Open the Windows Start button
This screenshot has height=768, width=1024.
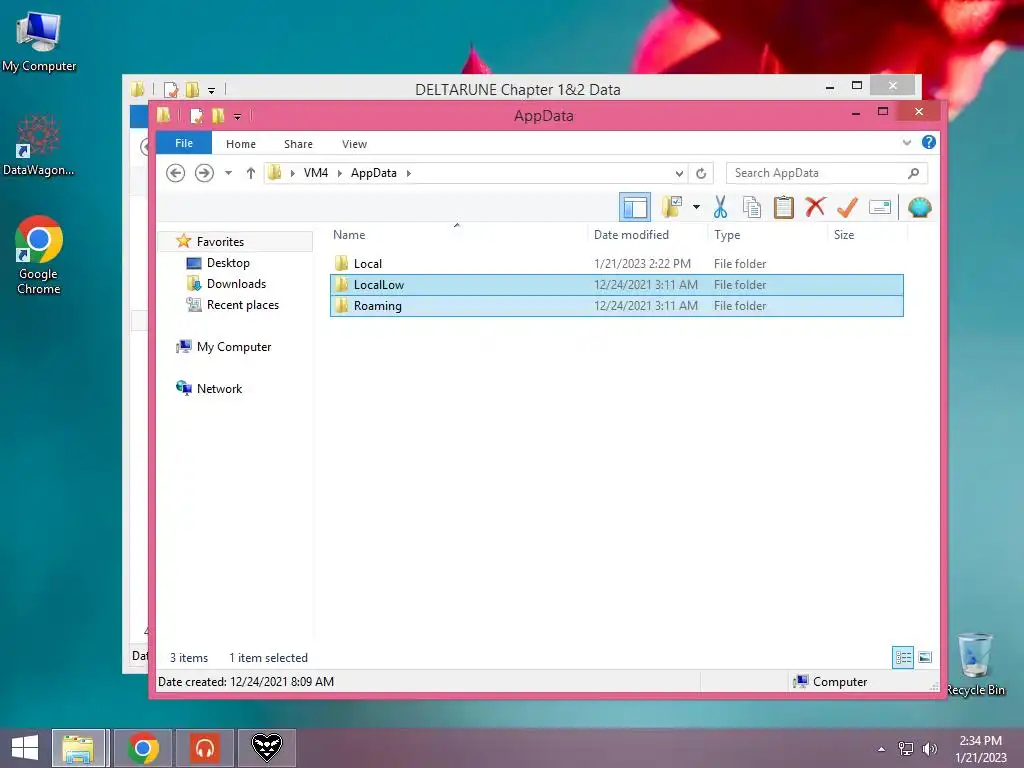pyautogui.click(x=25, y=748)
